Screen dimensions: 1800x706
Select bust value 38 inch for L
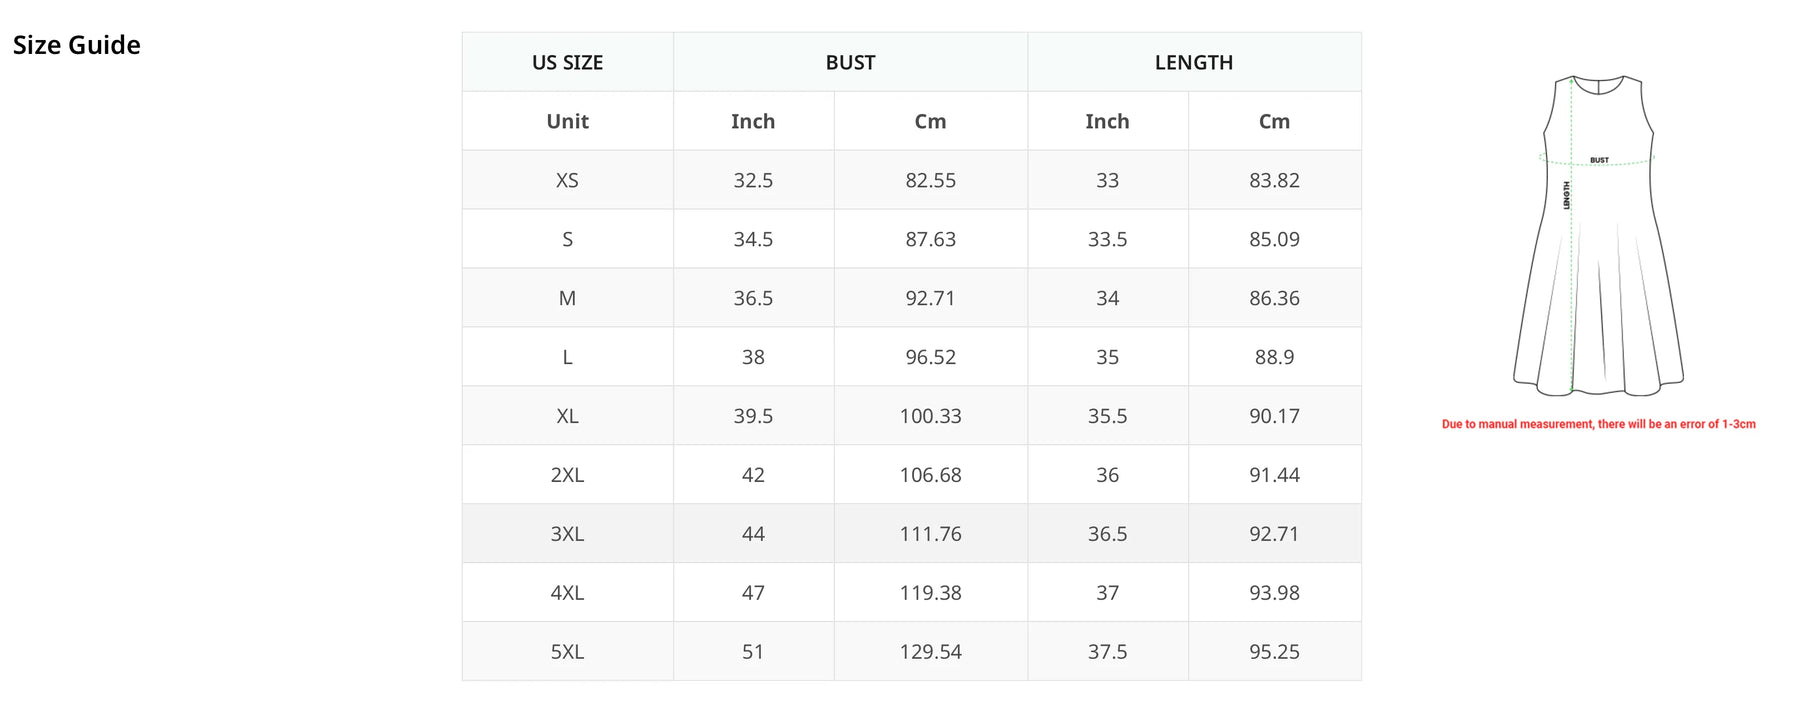pyautogui.click(x=753, y=357)
